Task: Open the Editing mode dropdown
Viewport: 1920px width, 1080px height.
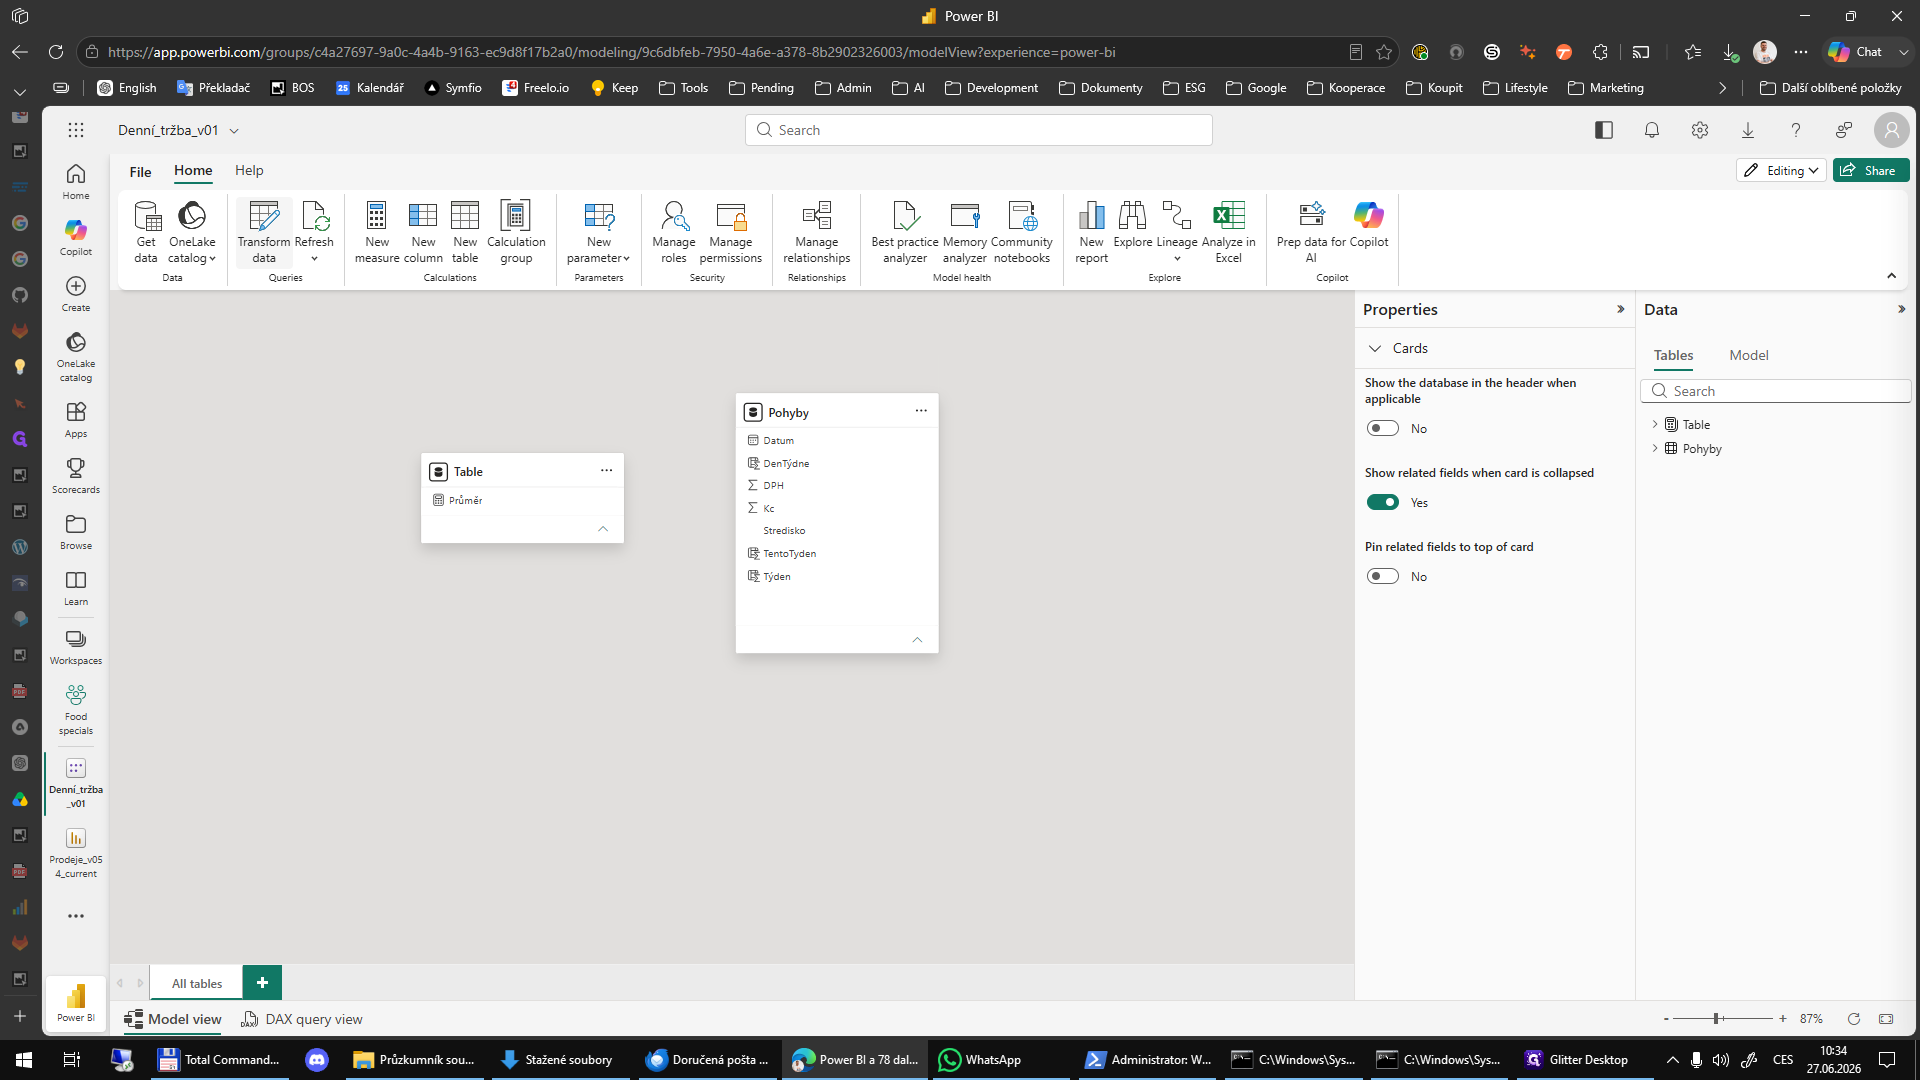Action: tap(1781, 170)
